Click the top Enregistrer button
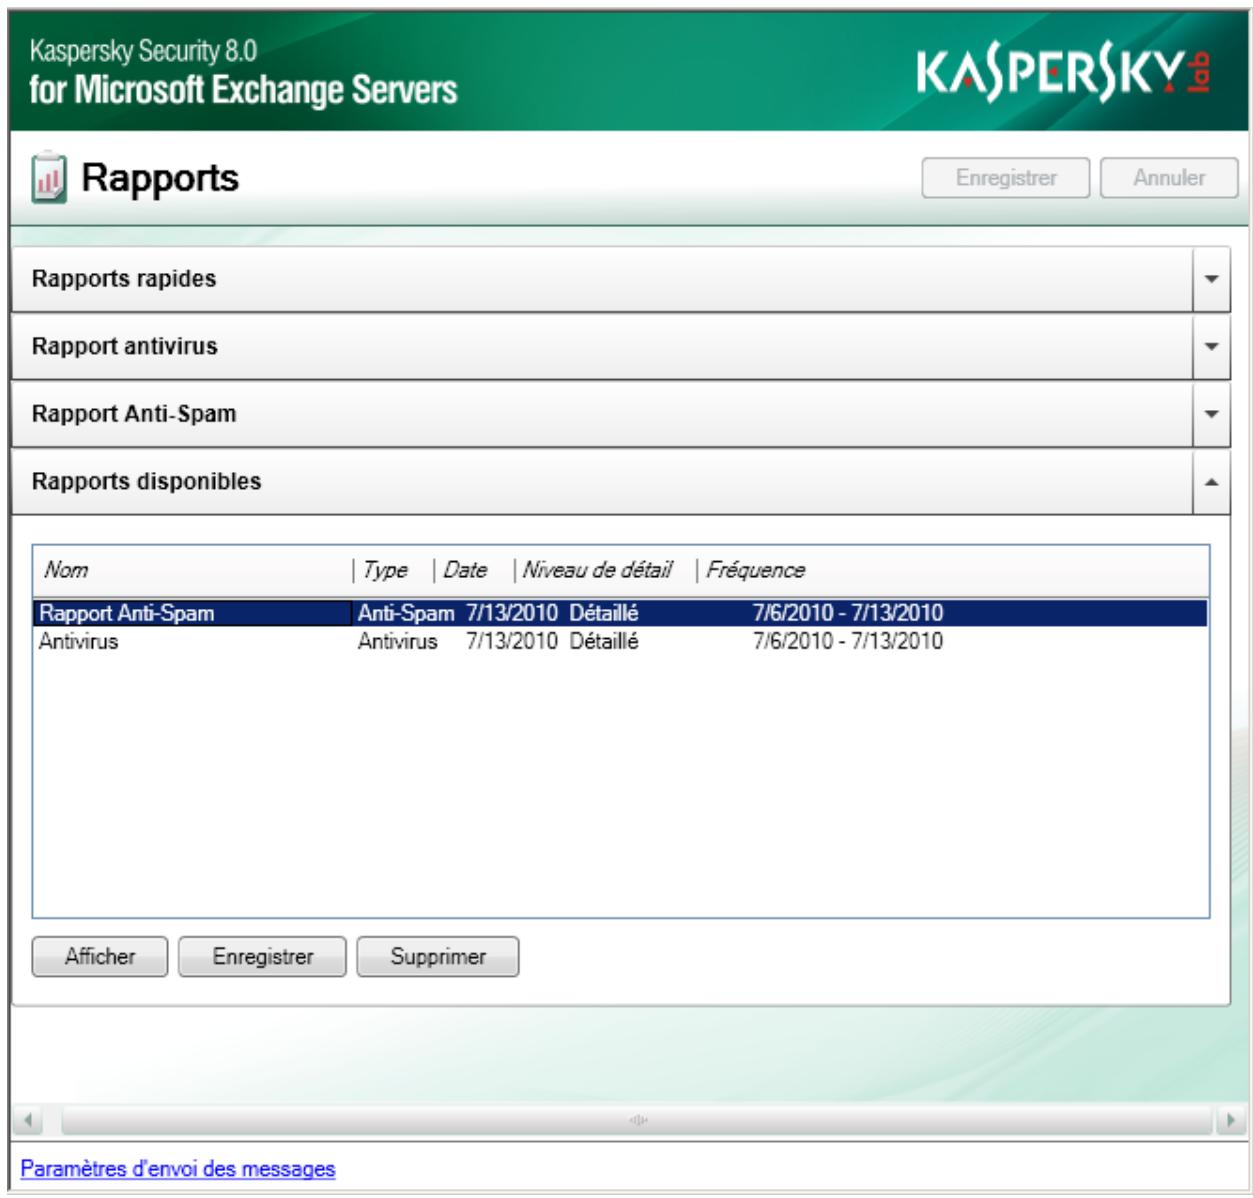The image size is (1253, 1198). tap(1006, 178)
